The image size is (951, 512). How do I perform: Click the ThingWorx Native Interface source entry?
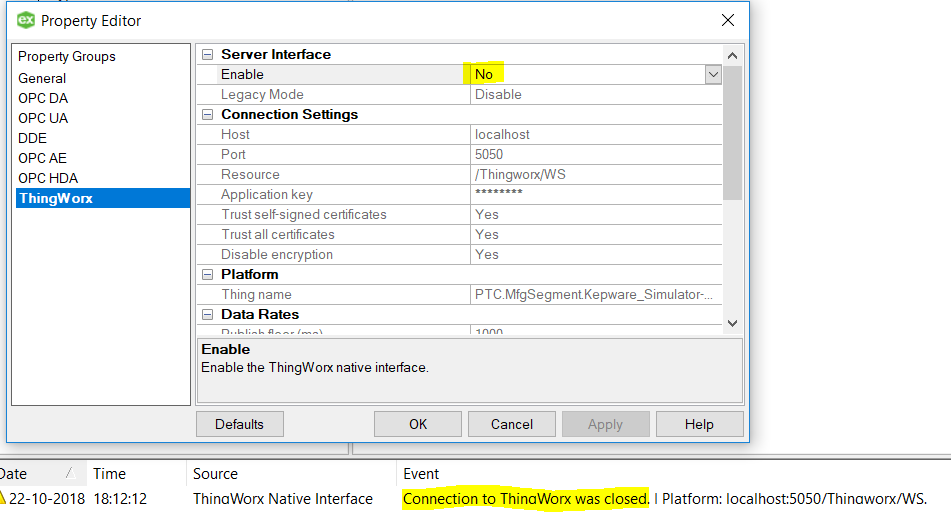click(x=283, y=499)
